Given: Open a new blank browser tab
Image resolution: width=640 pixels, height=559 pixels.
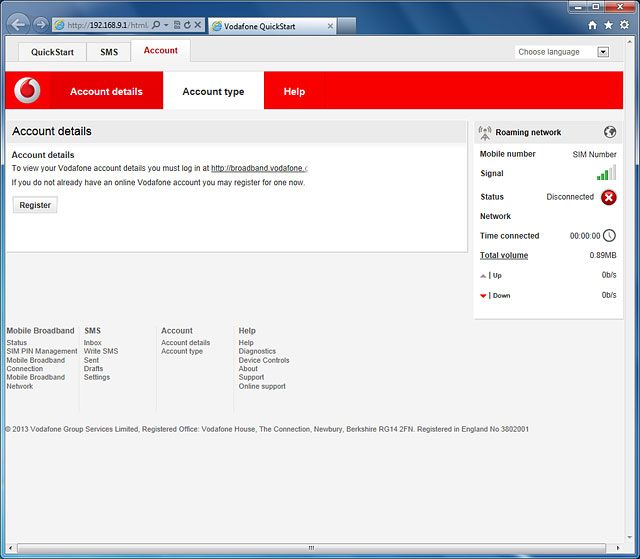Looking at the screenshot, I should pyautogui.click(x=347, y=26).
